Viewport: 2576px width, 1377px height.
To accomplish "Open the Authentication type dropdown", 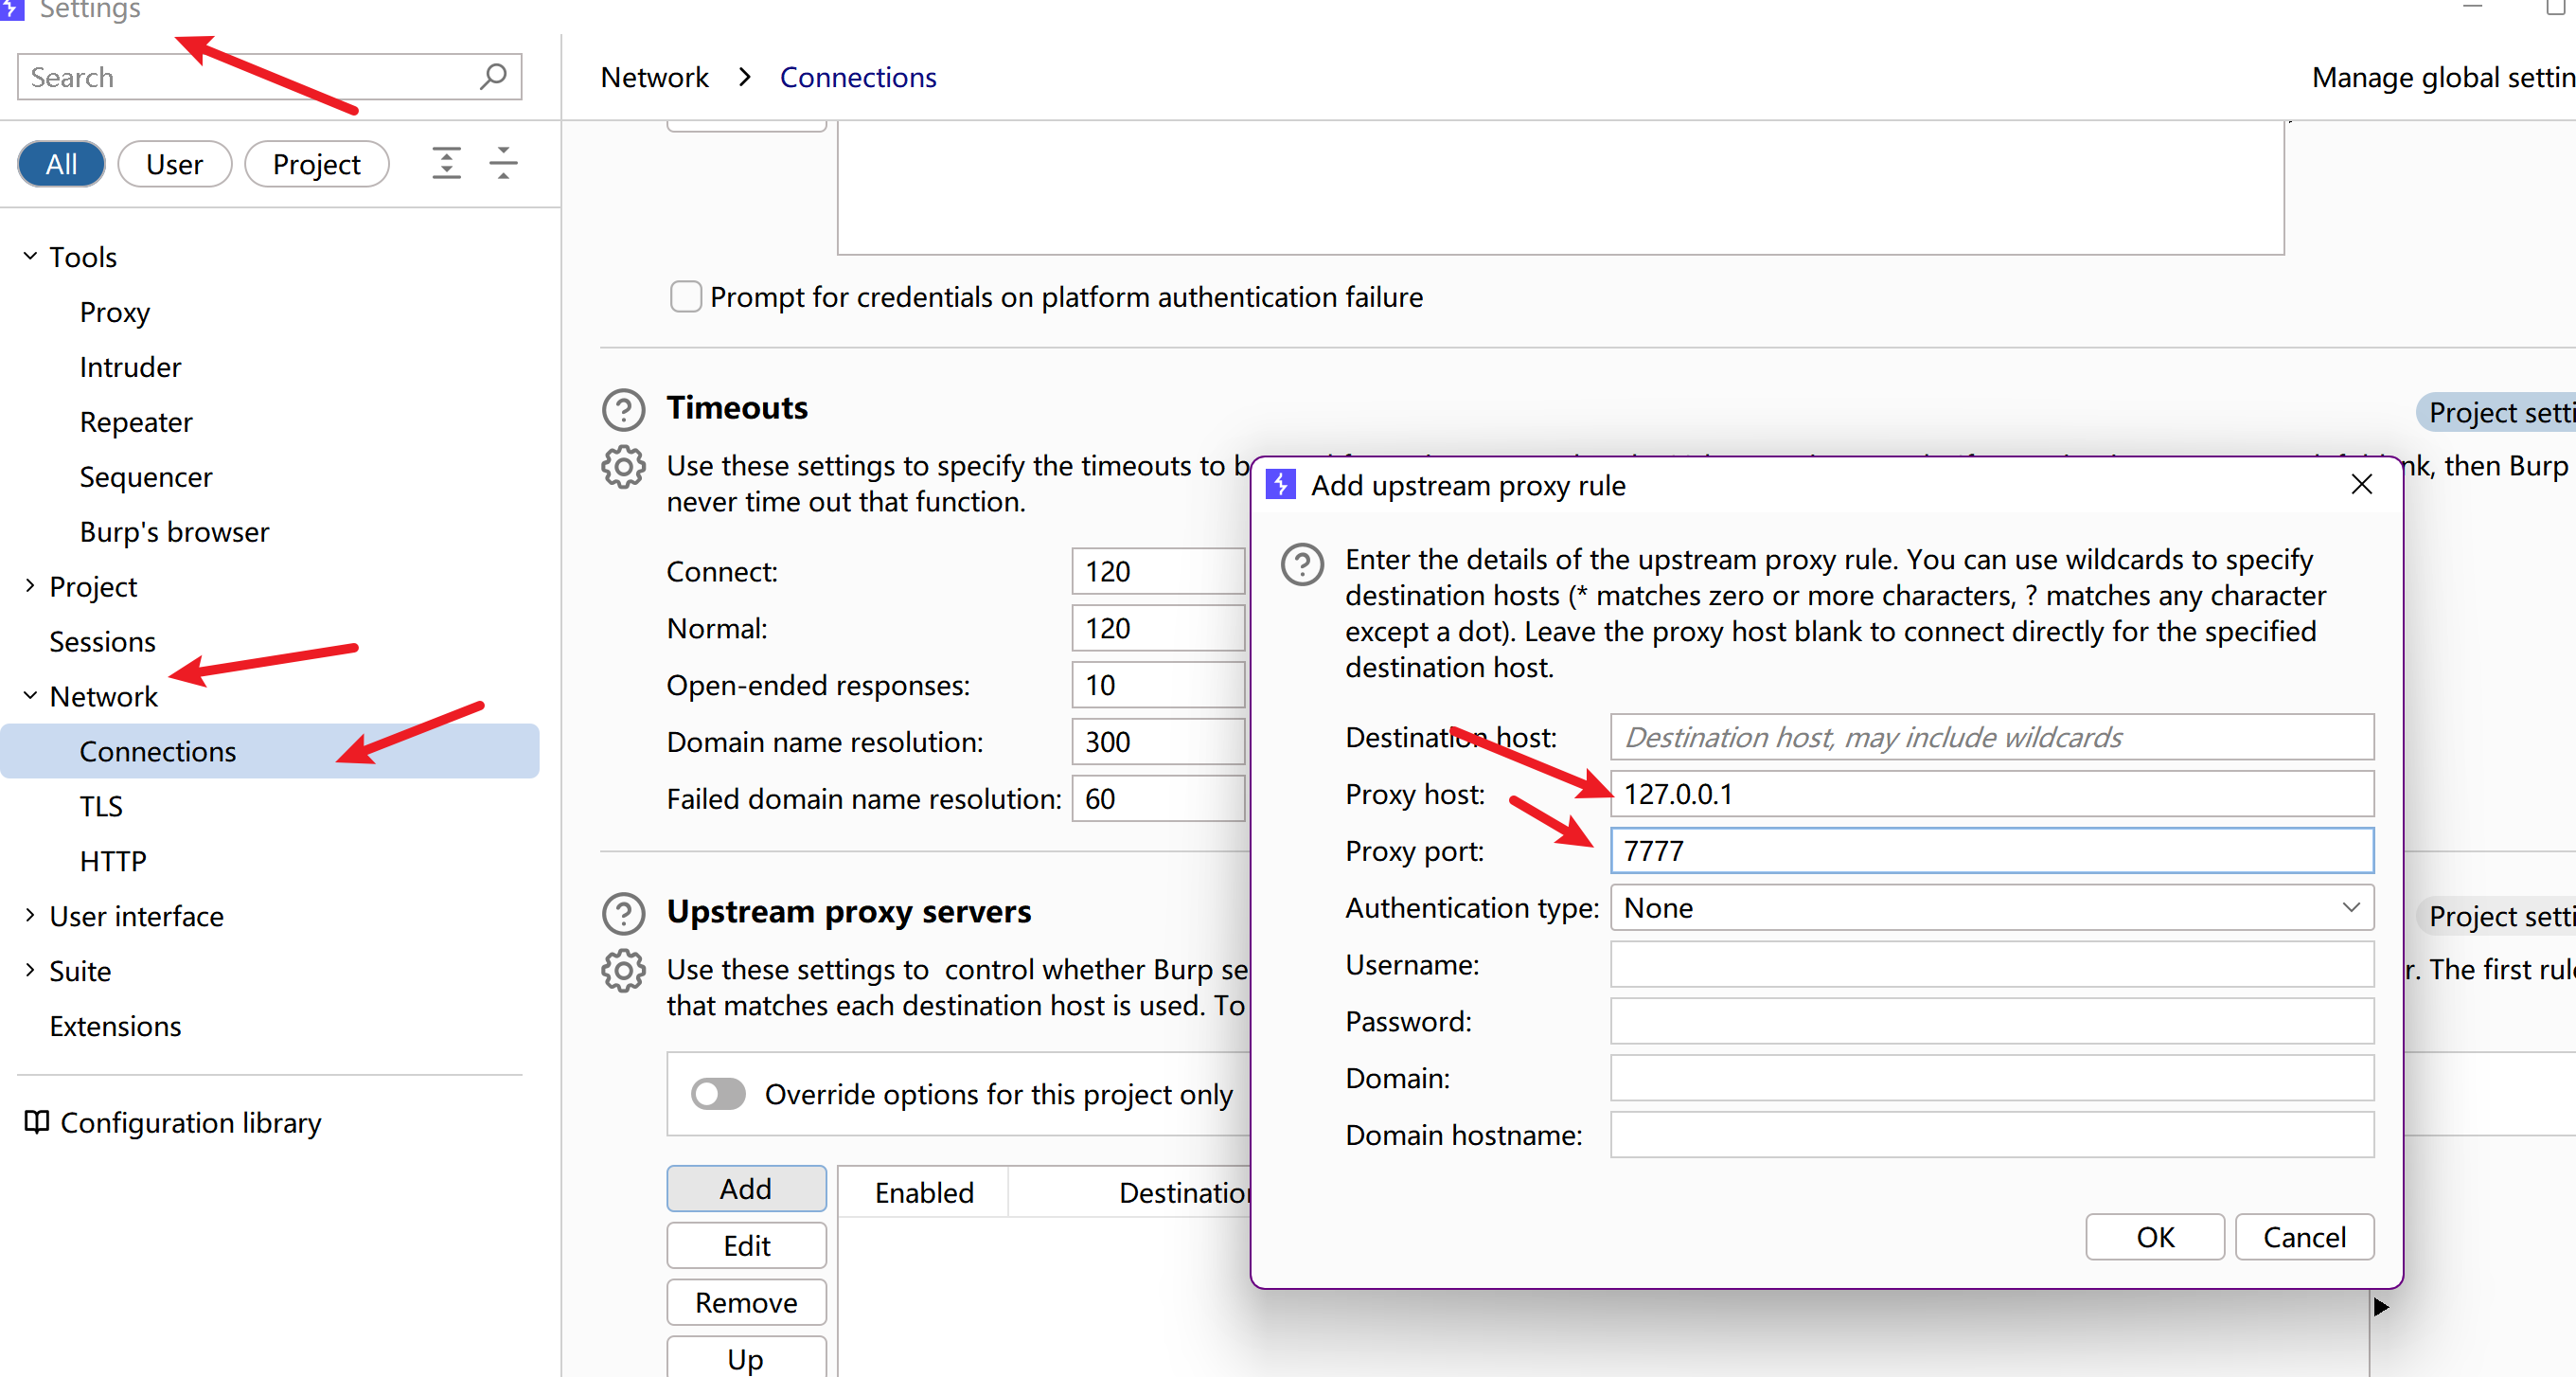I will (1990, 908).
